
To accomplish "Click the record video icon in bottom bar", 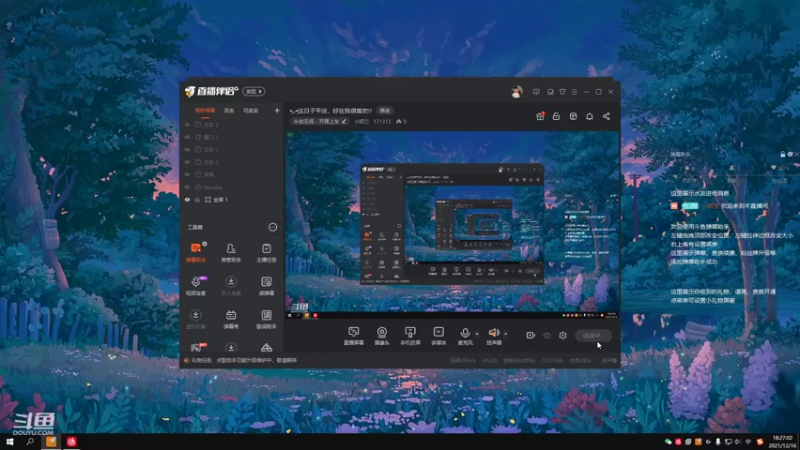I will 531,335.
